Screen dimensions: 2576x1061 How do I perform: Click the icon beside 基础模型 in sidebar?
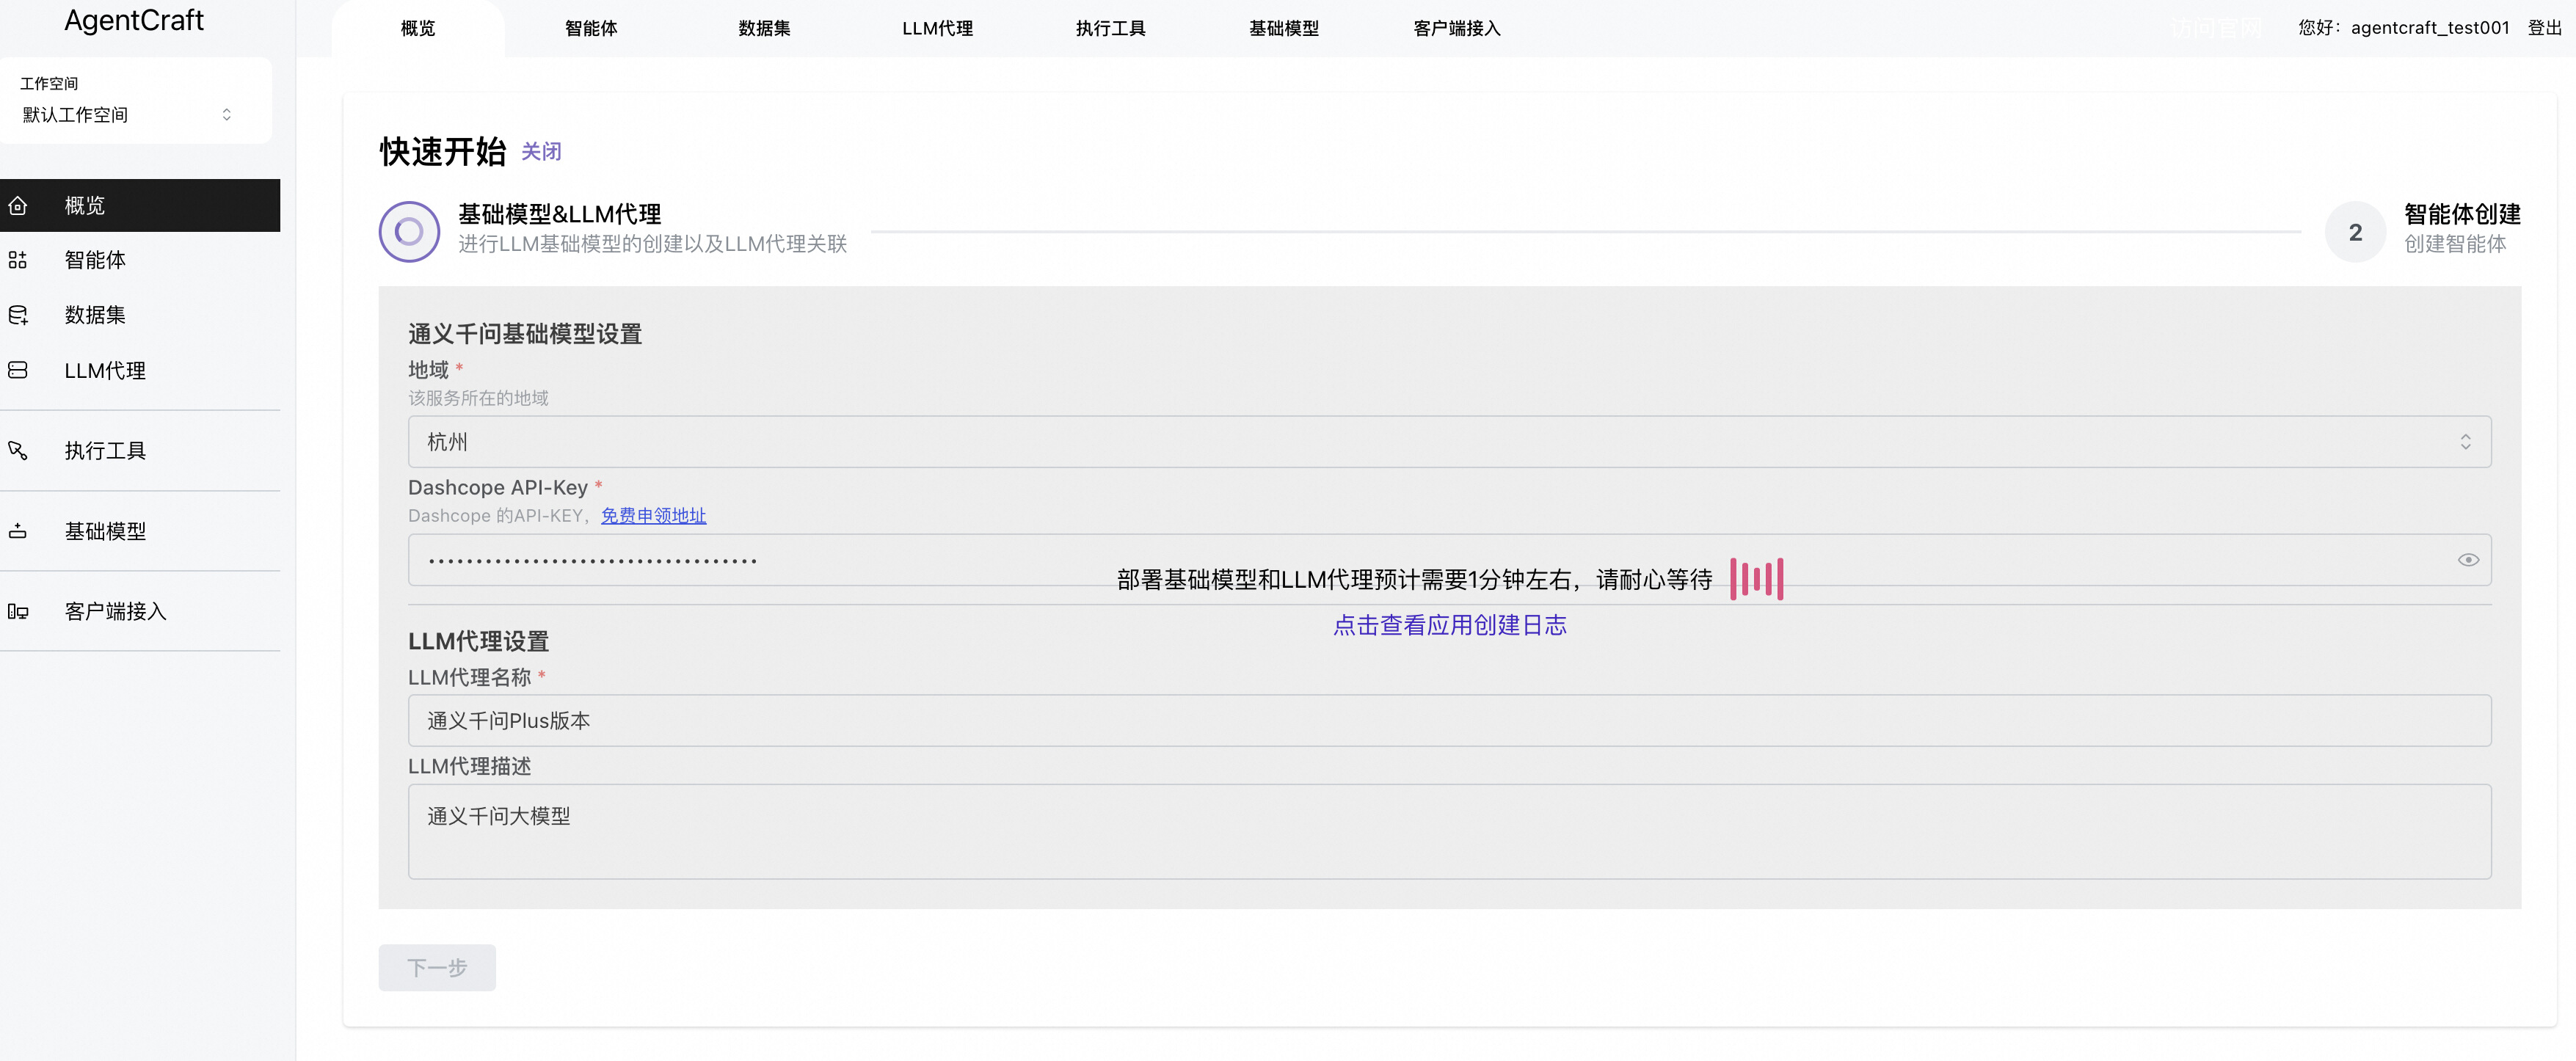click(18, 532)
